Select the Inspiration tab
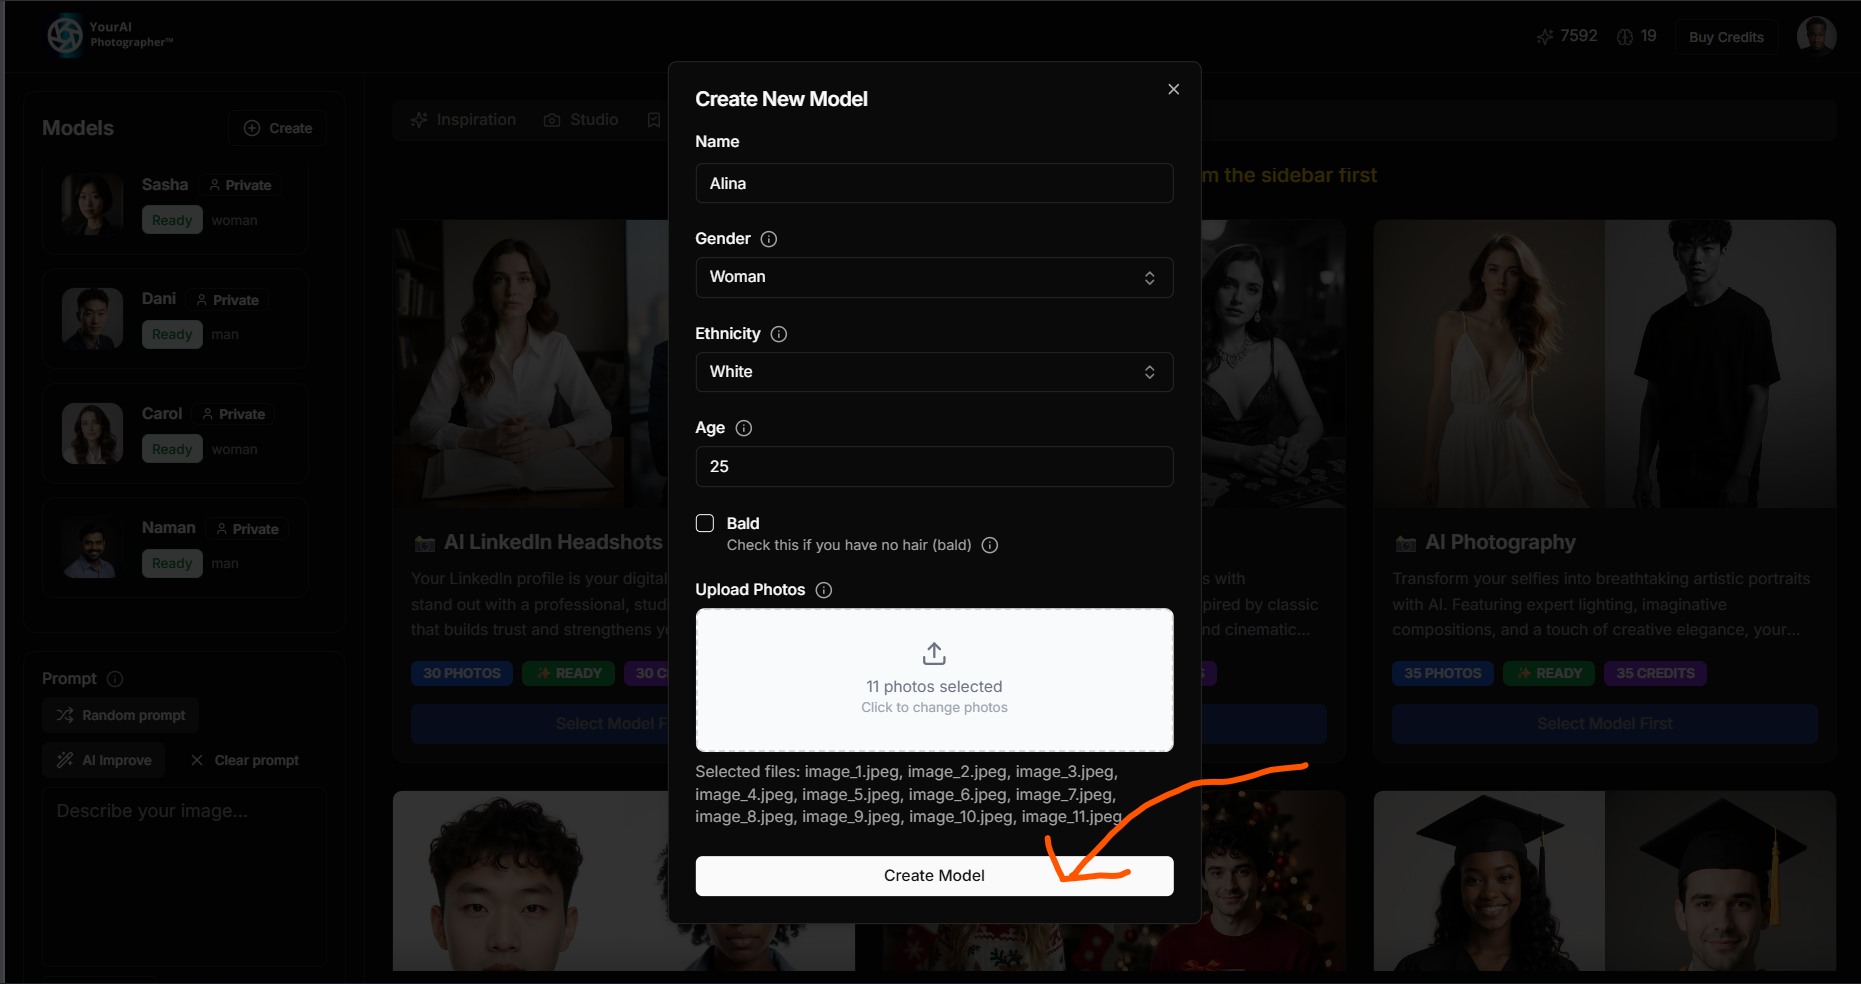This screenshot has height=984, width=1861. [x=476, y=119]
